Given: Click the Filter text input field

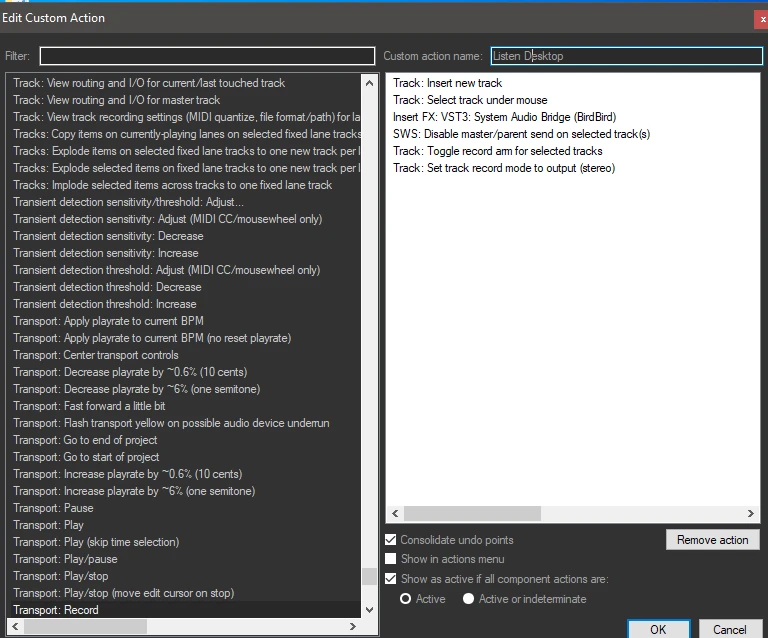Looking at the screenshot, I should tap(207, 56).
